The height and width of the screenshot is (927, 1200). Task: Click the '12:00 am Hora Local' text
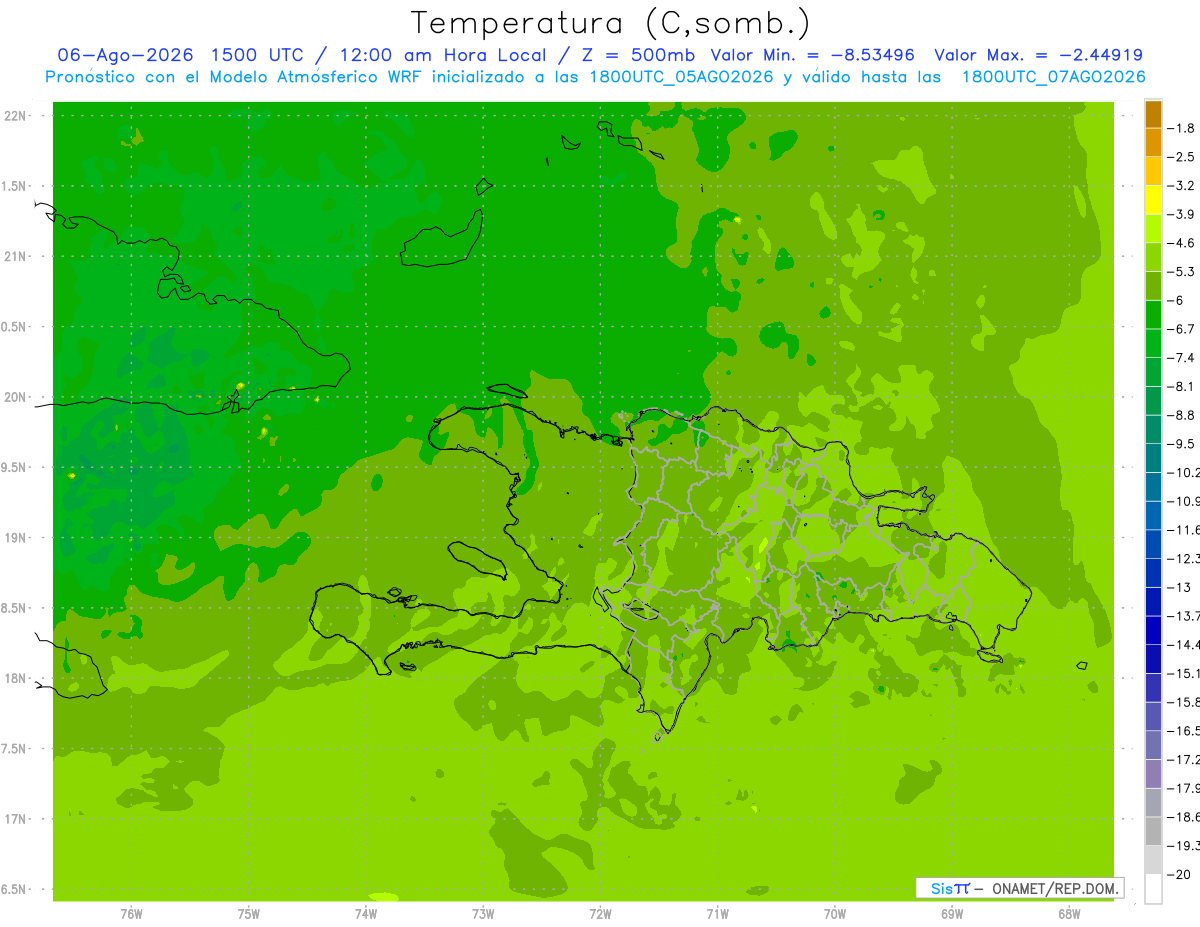click(442, 55)
